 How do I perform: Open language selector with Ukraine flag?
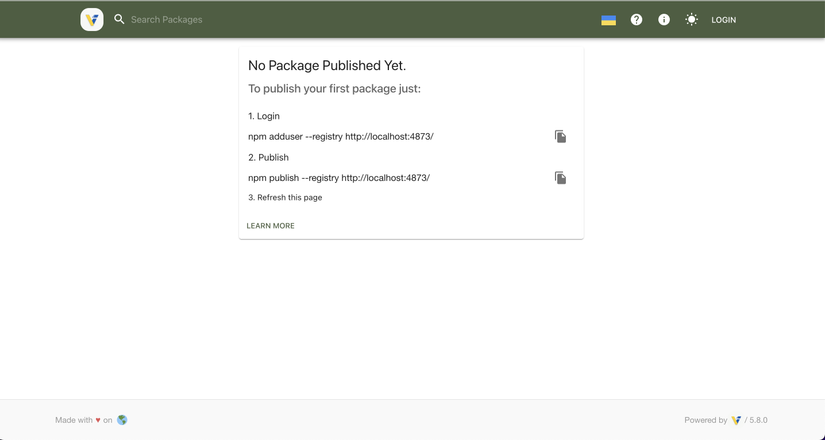coord(608,20)
